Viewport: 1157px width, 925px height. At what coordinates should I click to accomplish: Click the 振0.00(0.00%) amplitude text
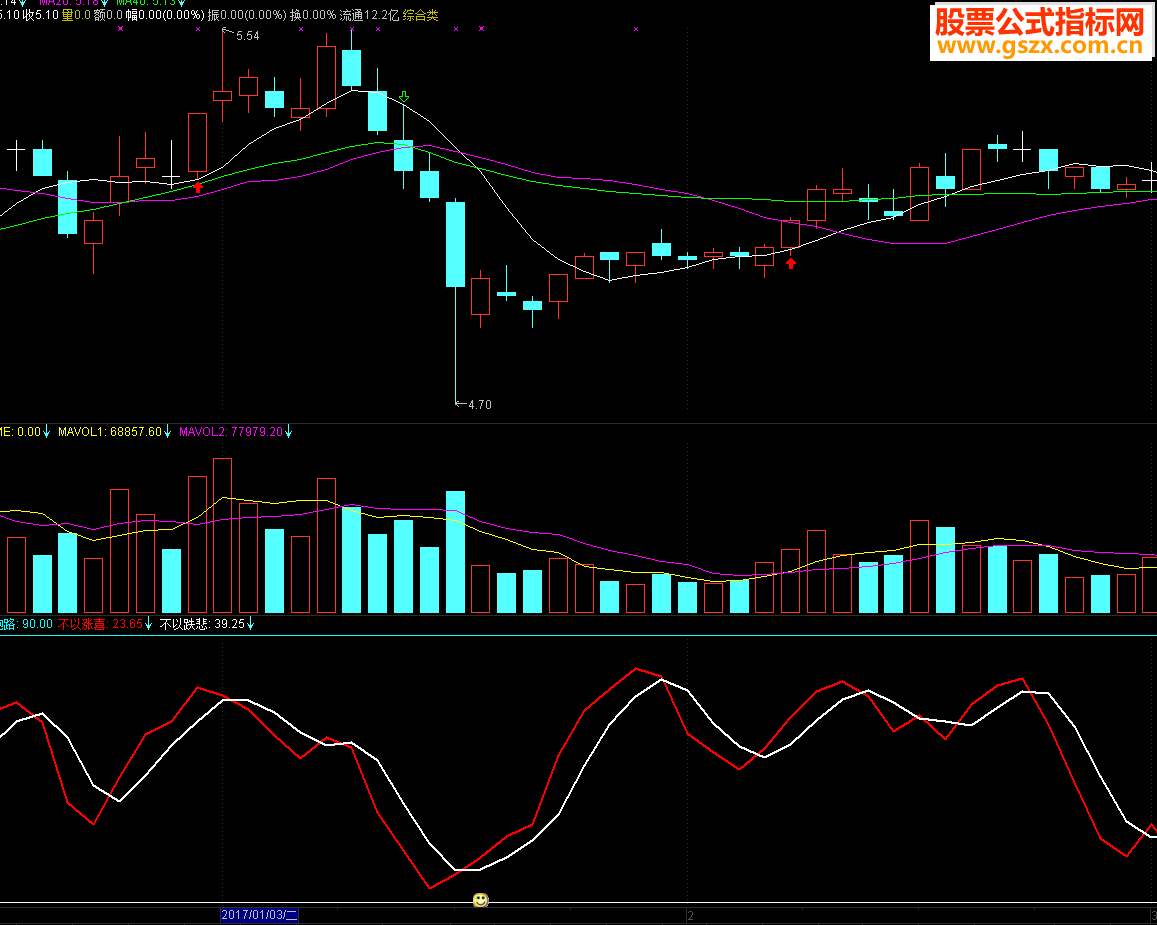(246, 15)
